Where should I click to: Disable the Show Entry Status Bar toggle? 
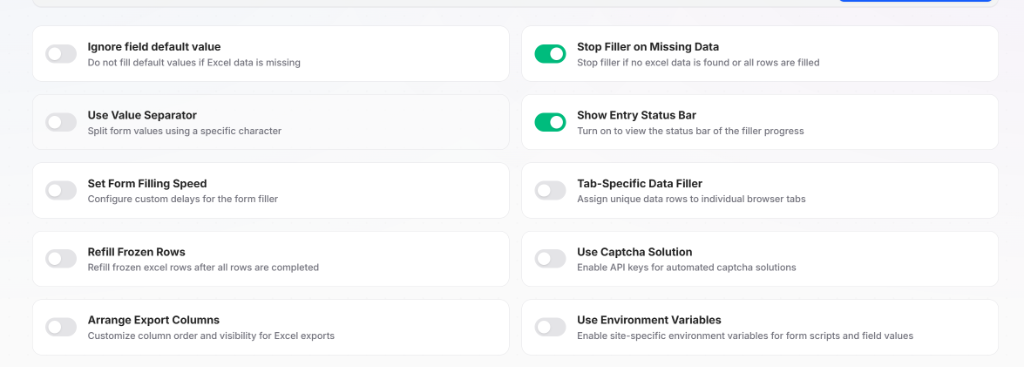[551, 122]
